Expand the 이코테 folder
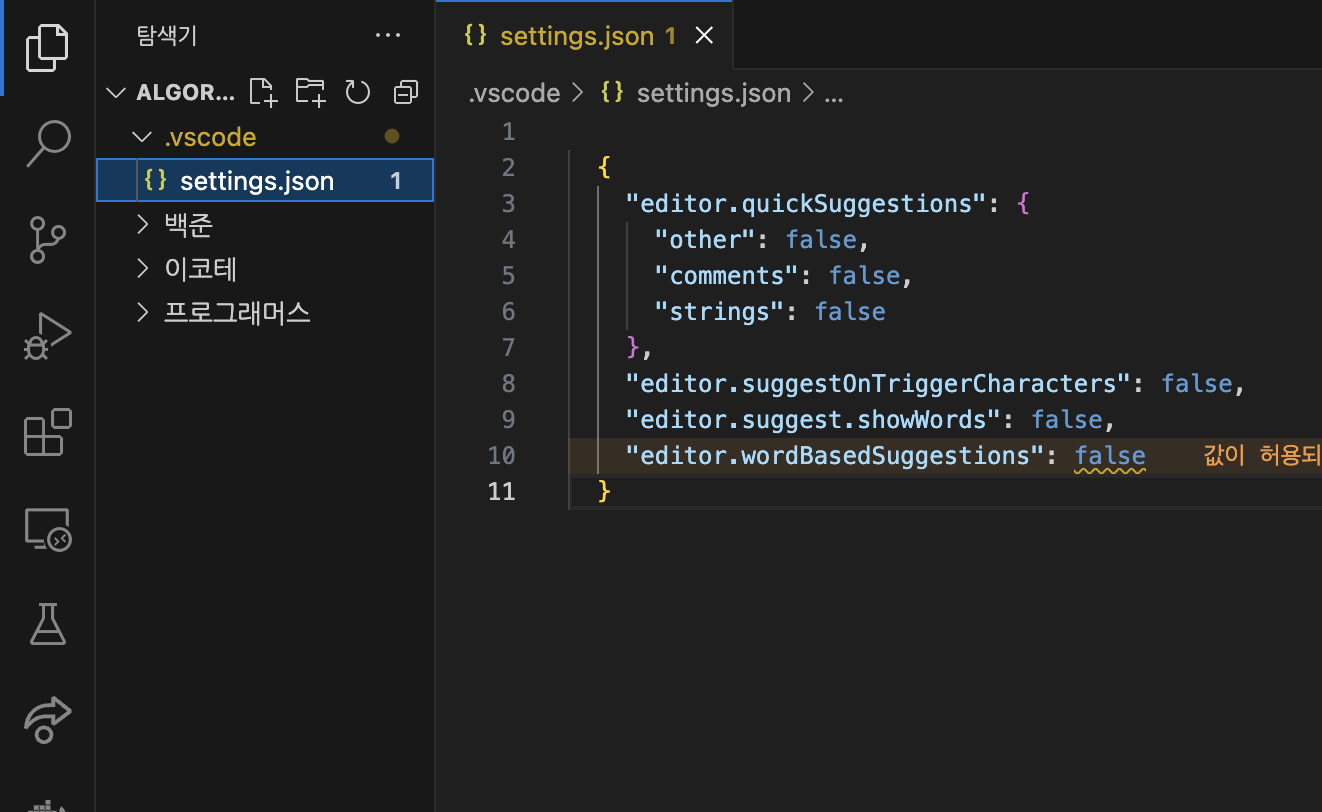Screen dimensions: 1322x812 pos(142,269)
